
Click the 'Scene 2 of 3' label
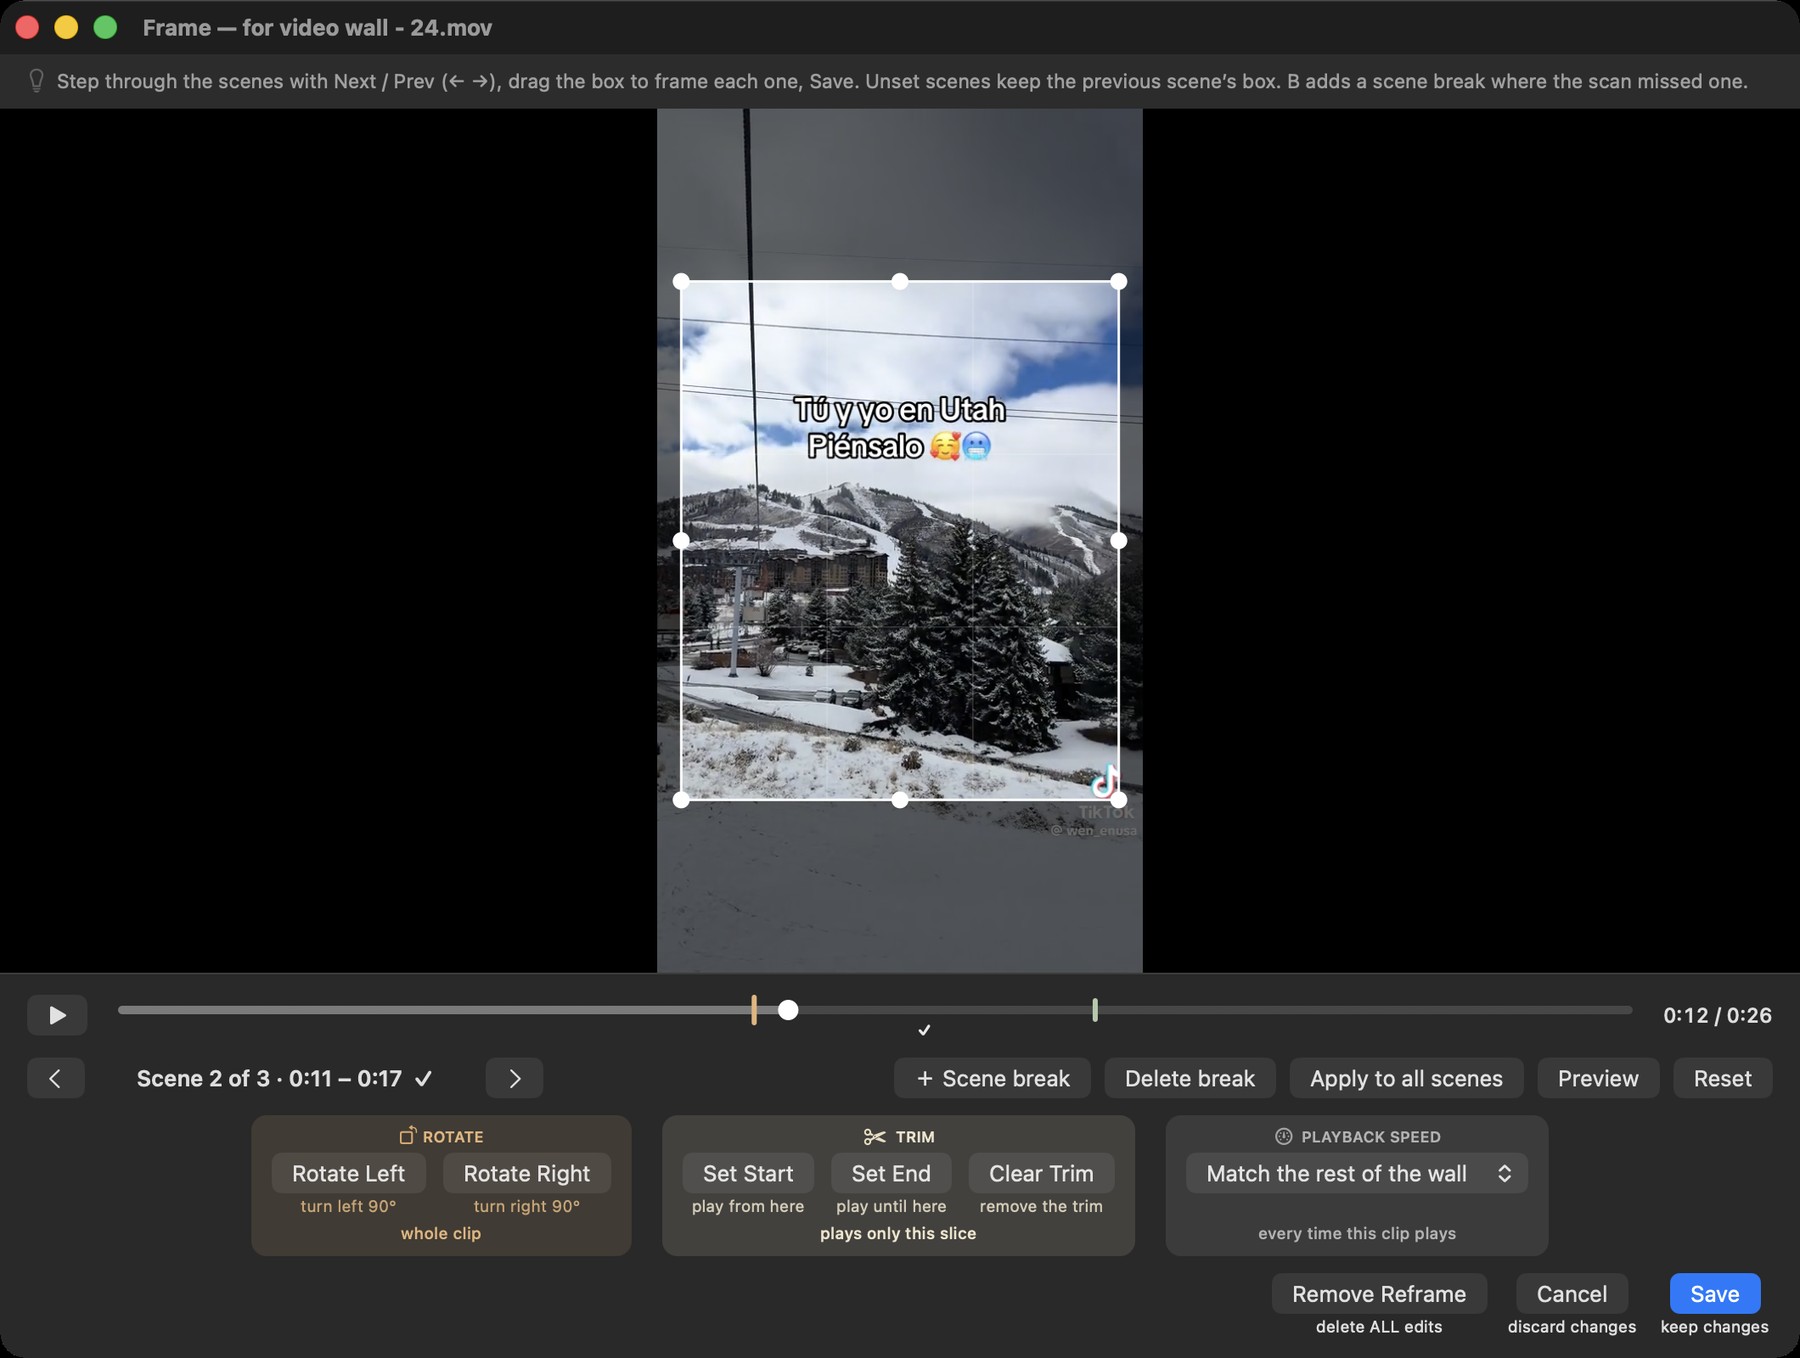point(203,1078)
